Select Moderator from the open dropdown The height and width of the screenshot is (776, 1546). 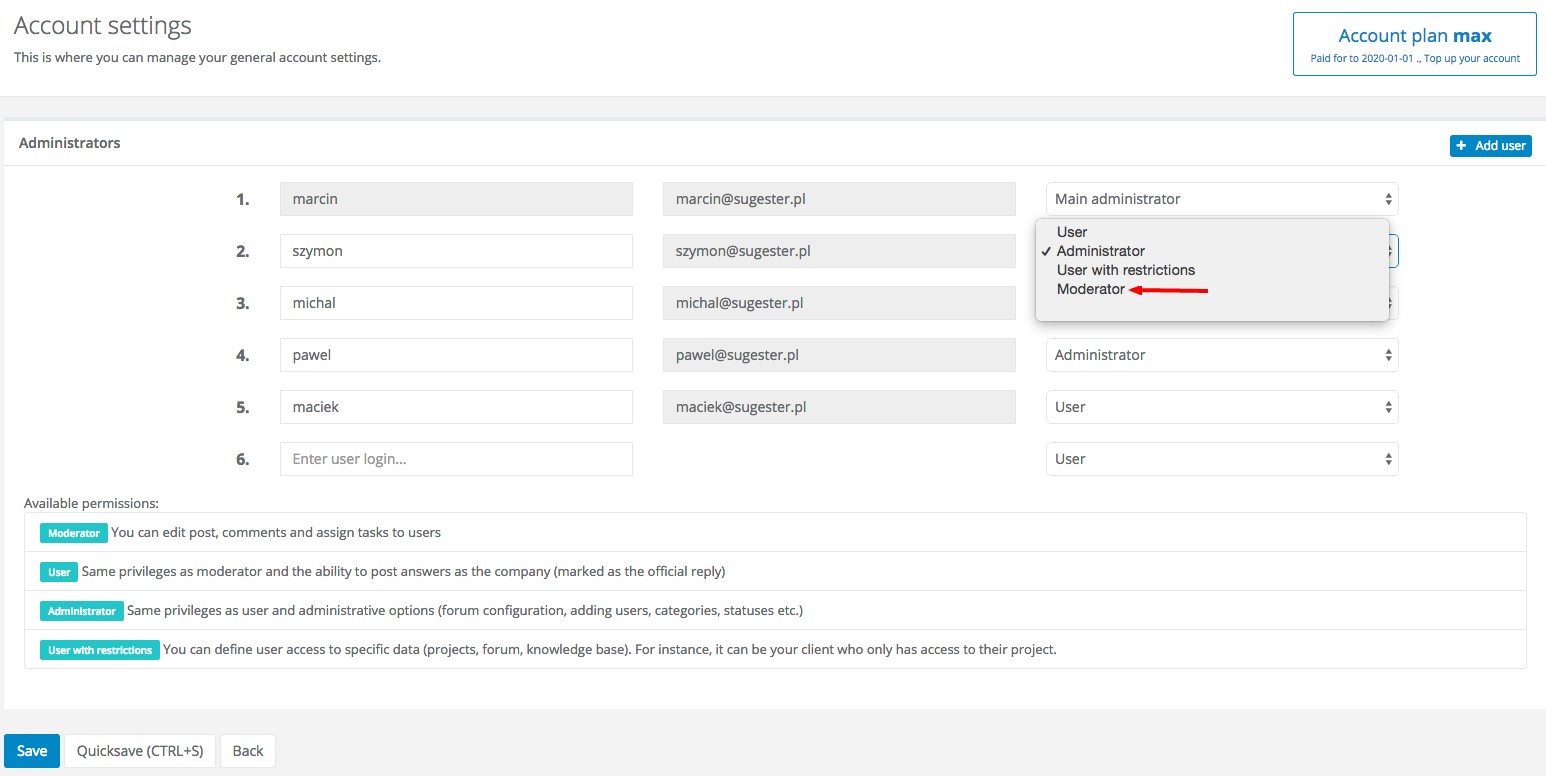[x=1091, y=289]
